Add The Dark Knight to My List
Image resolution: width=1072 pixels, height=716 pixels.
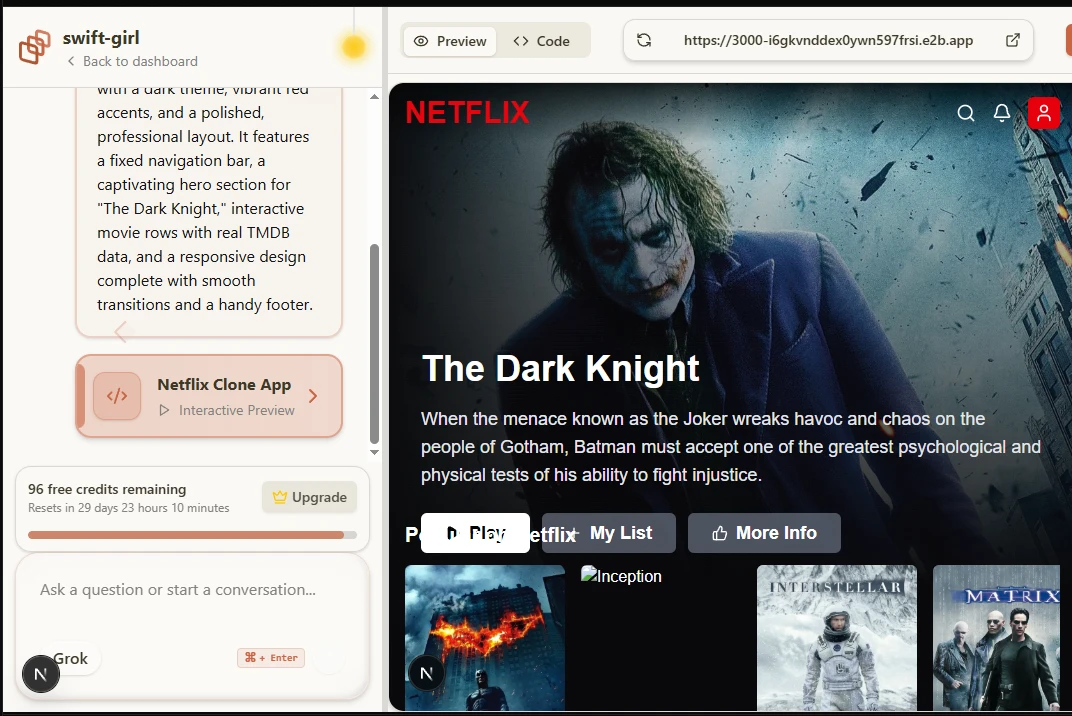(609, 533)
